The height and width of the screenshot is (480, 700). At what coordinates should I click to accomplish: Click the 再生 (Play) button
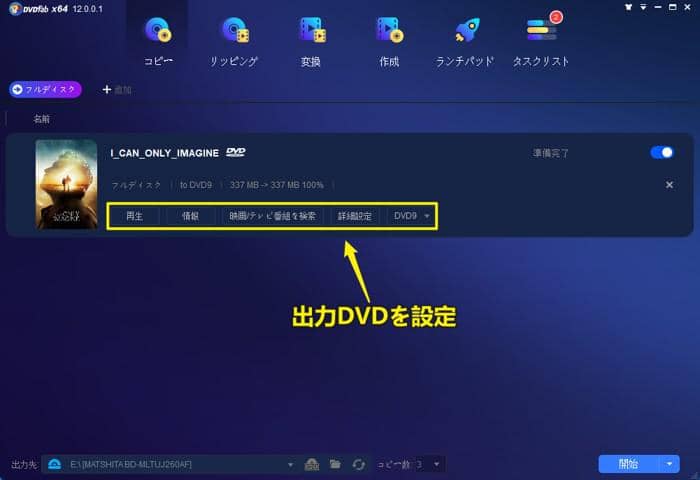coord(135,216)
